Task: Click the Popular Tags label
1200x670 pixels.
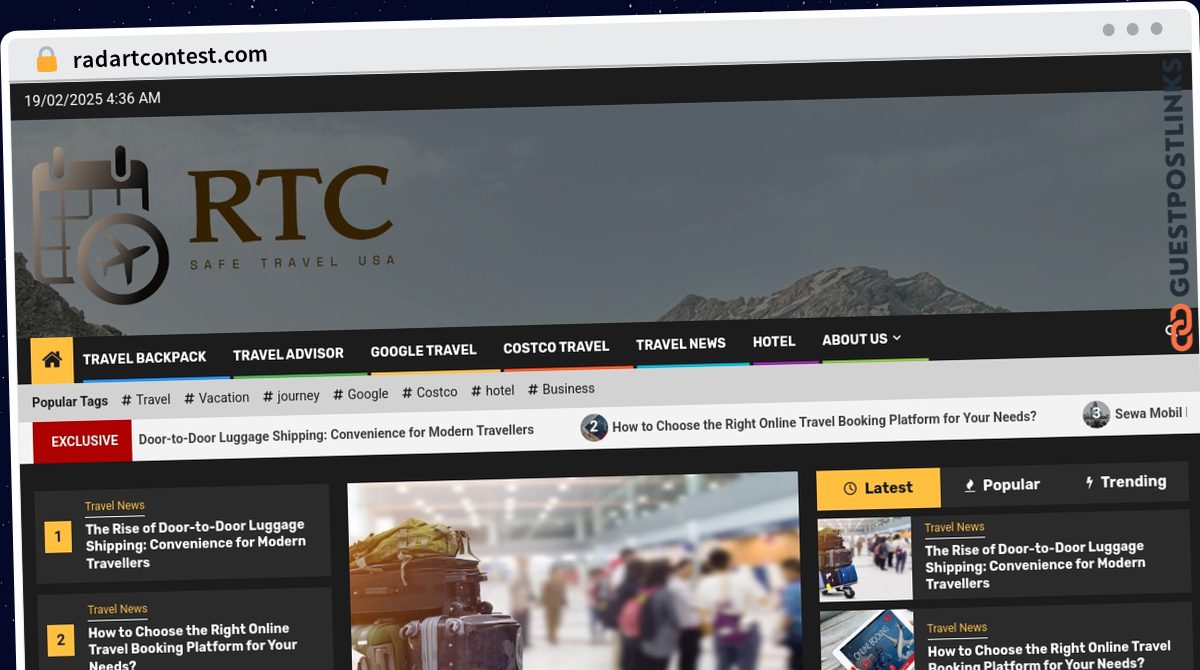Action: (x=70, y=402)
